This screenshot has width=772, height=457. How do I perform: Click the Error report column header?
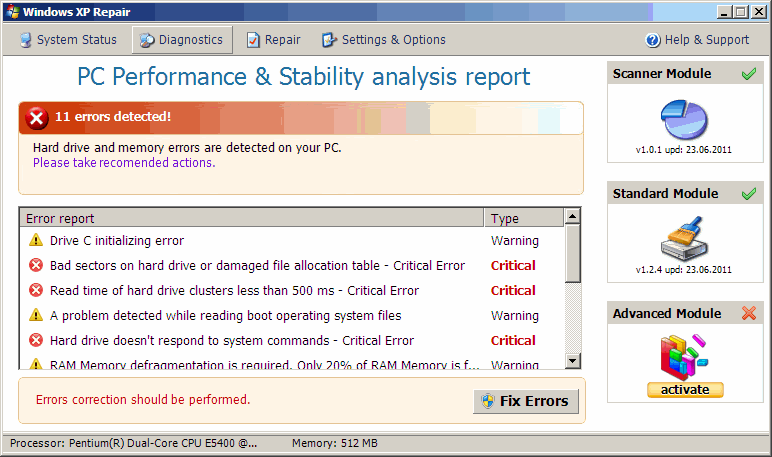252,218
